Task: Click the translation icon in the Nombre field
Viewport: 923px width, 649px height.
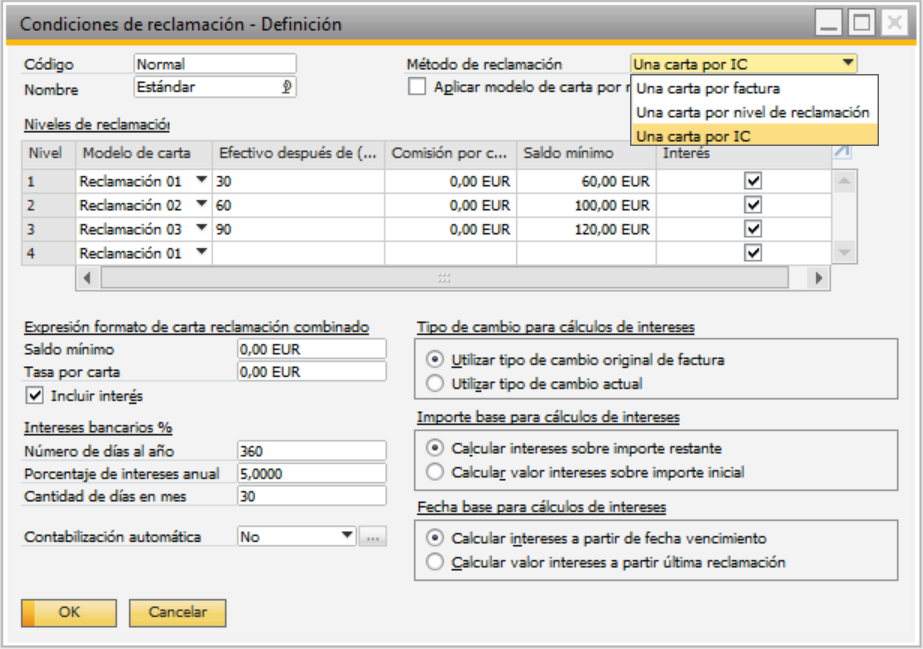Action: pos(287,87)
